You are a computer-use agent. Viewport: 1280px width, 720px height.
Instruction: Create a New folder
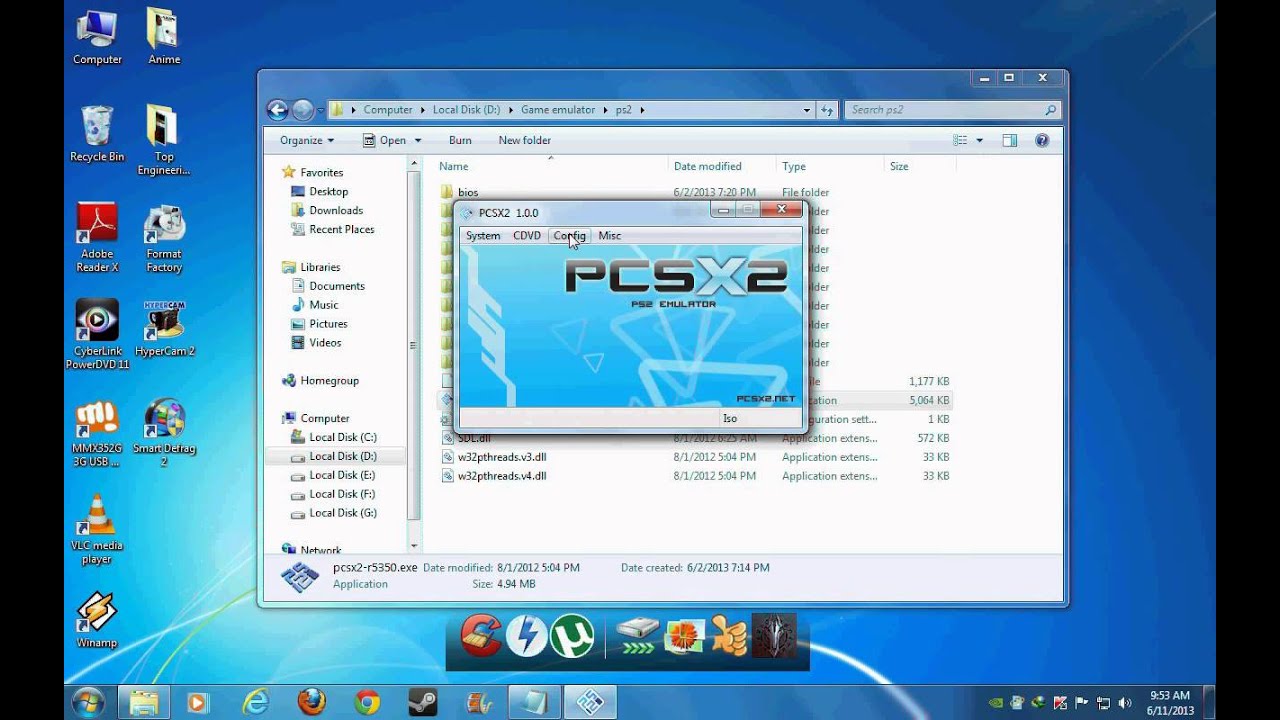coord(525,140)
